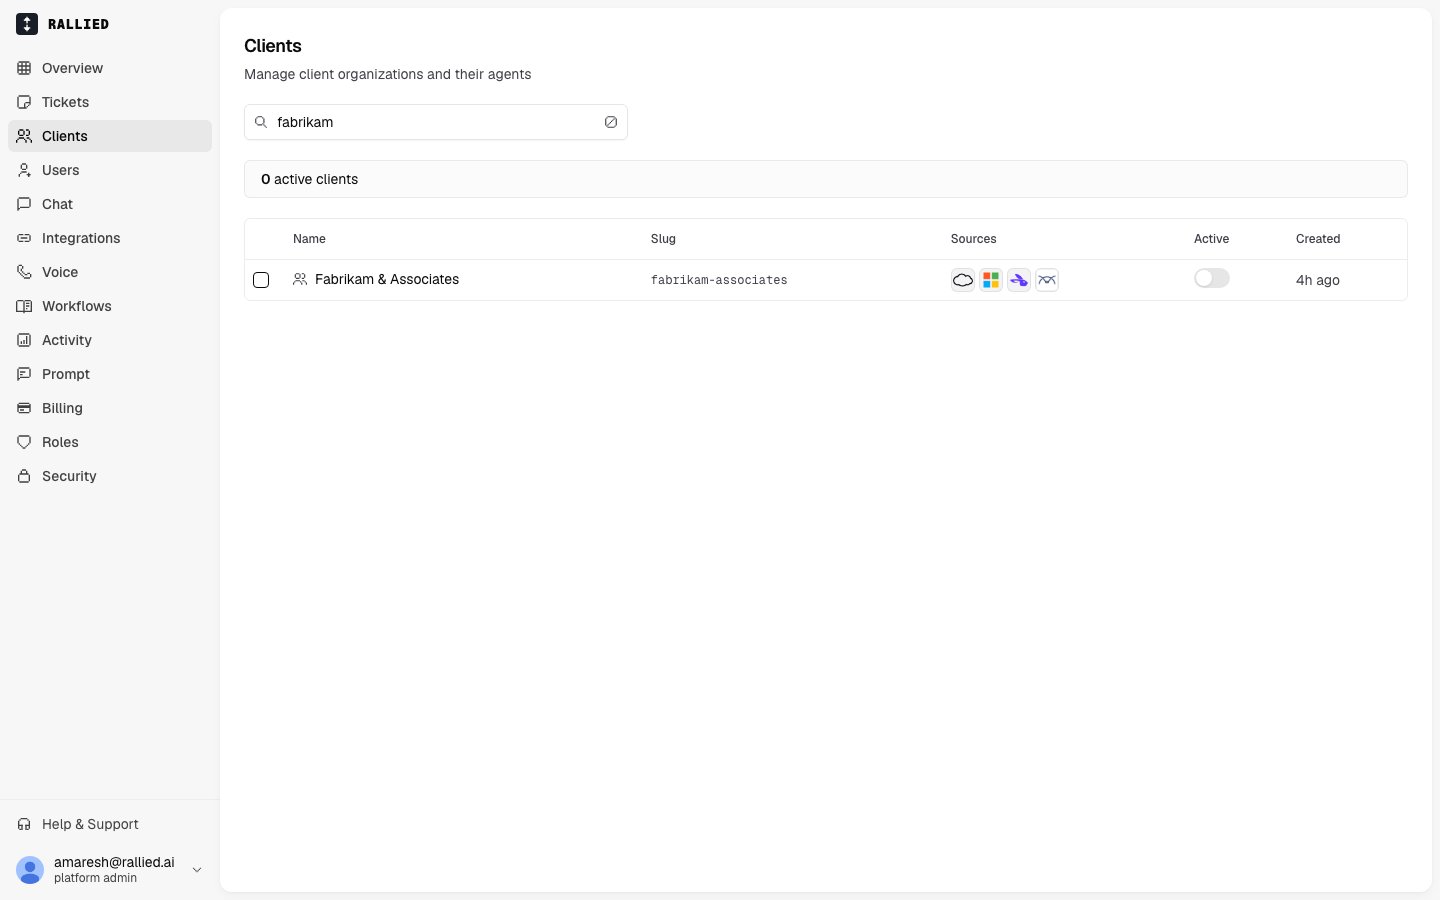Navigate to Prompt in the sidebar
Screen dimensions: 1440x900
coord(110,374)
